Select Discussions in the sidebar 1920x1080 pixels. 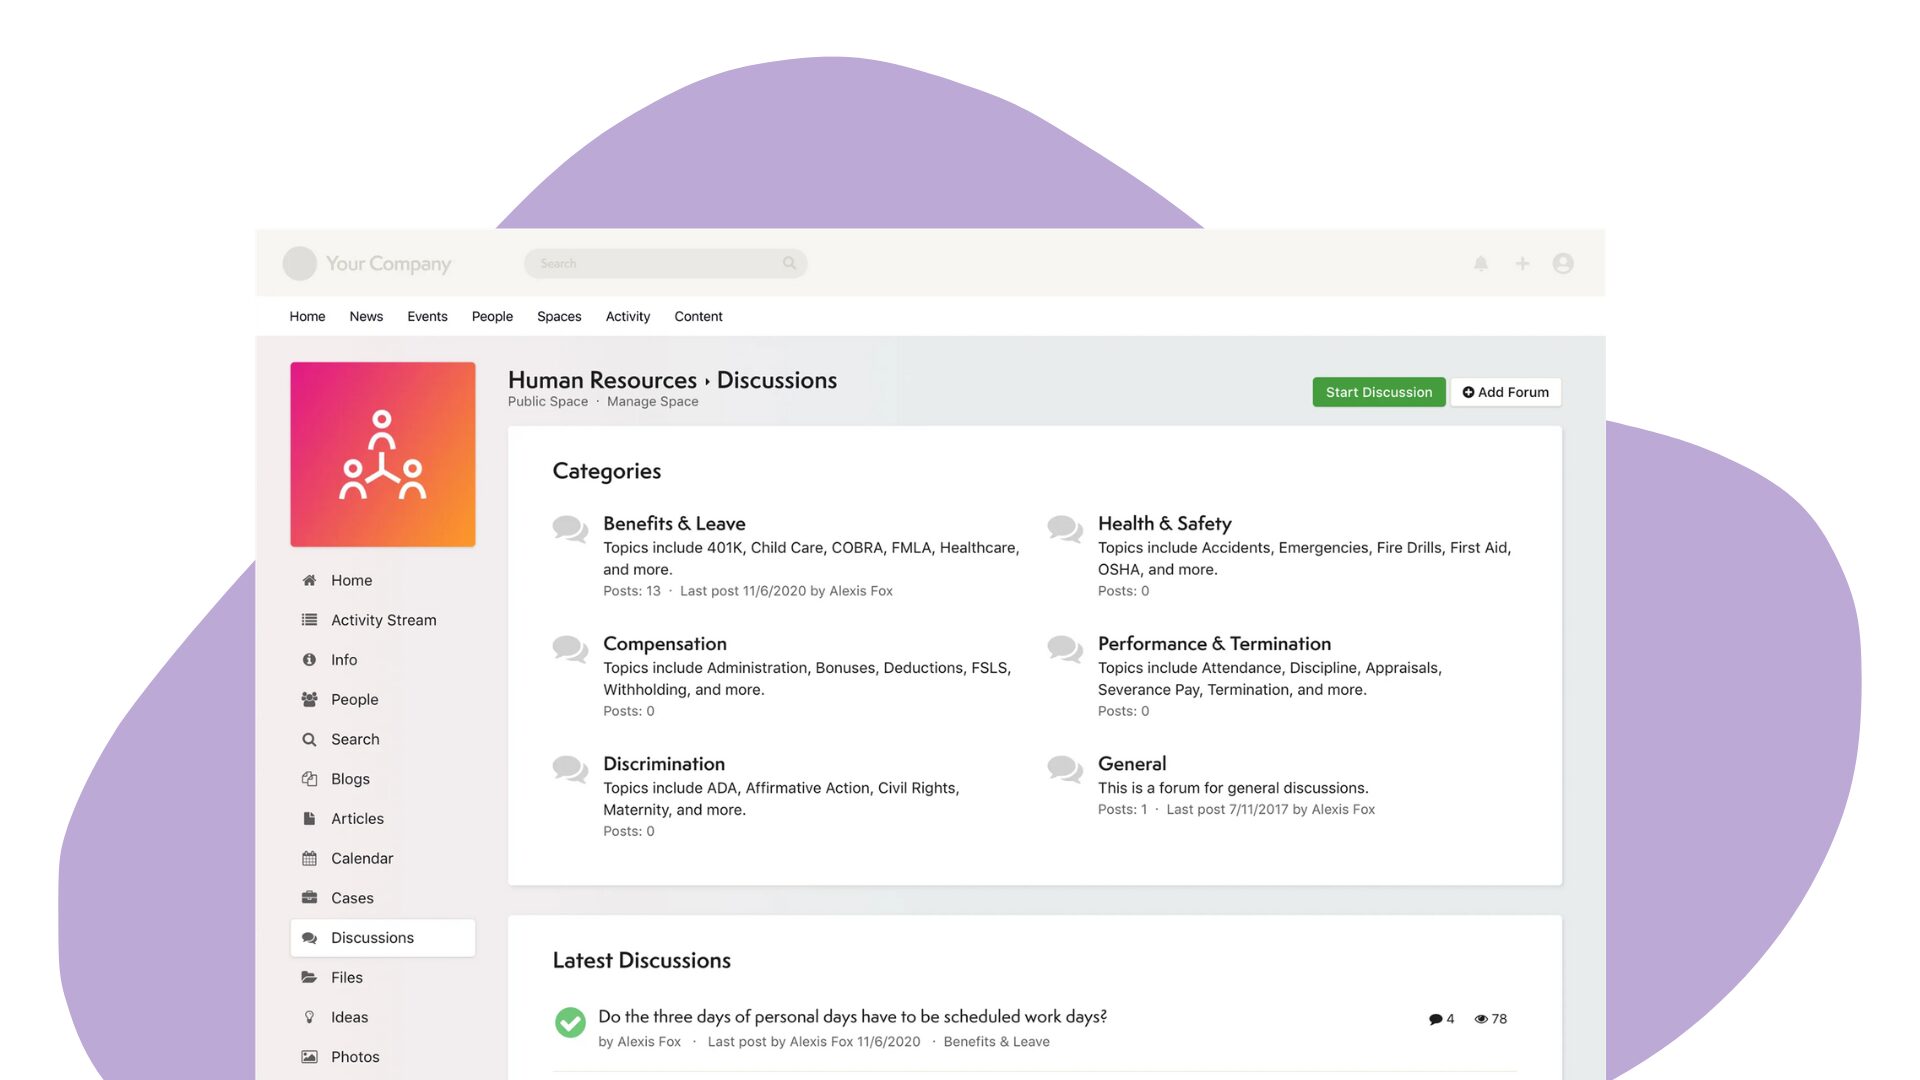coord(372,938)
